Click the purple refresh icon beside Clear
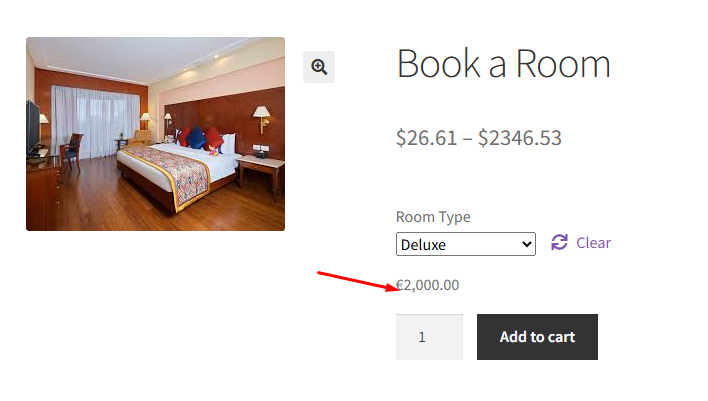Screen dimensions: 708x401 [x=559, y=242]
